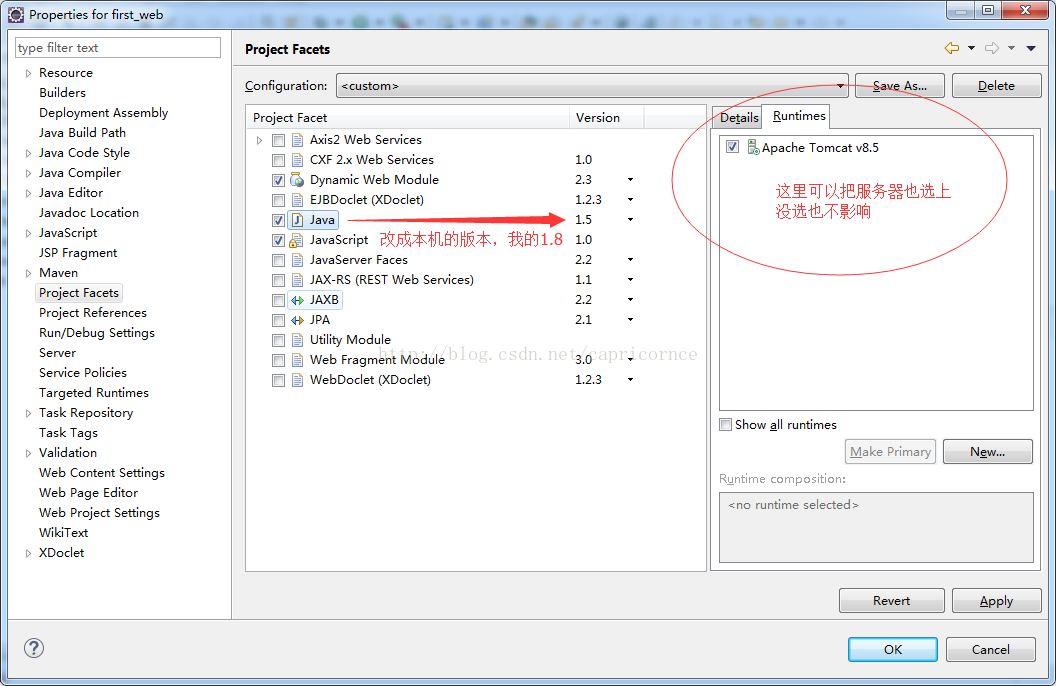
Task: Click the Cancel button
Action: point(990,650)
